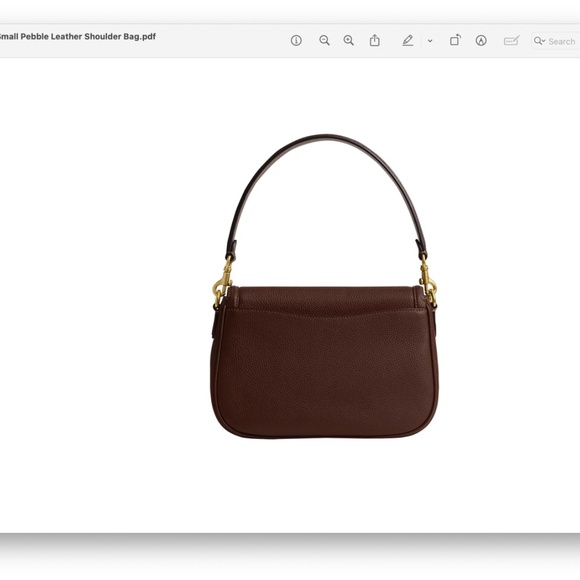Open the Share menu icon

tap(375, 40)
